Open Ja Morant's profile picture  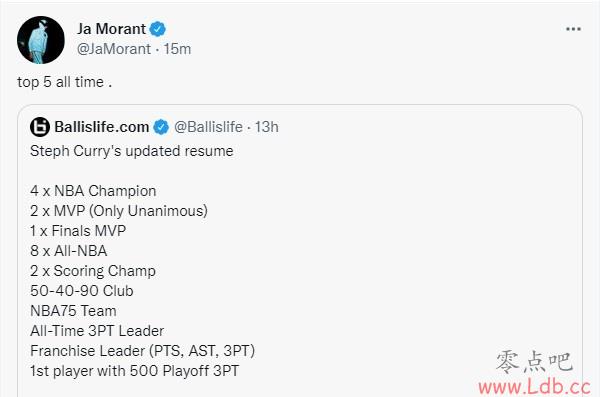pyautogui.click(x=41, y=40)
